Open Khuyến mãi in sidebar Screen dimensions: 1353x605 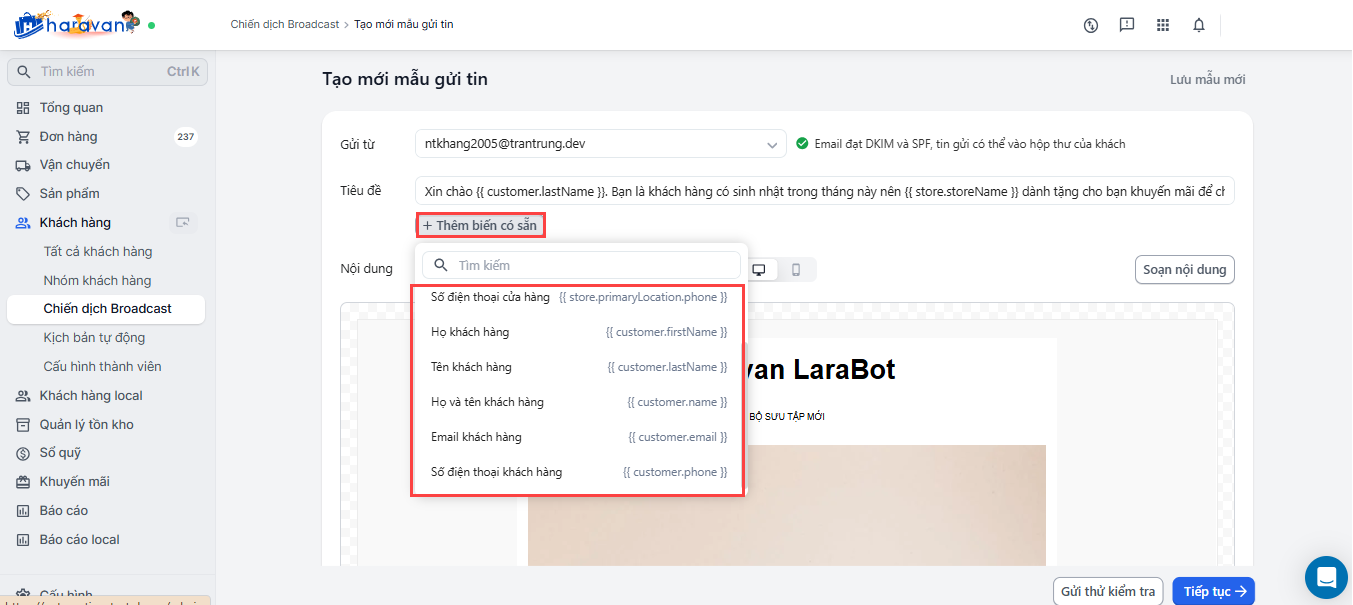(75, 482)
